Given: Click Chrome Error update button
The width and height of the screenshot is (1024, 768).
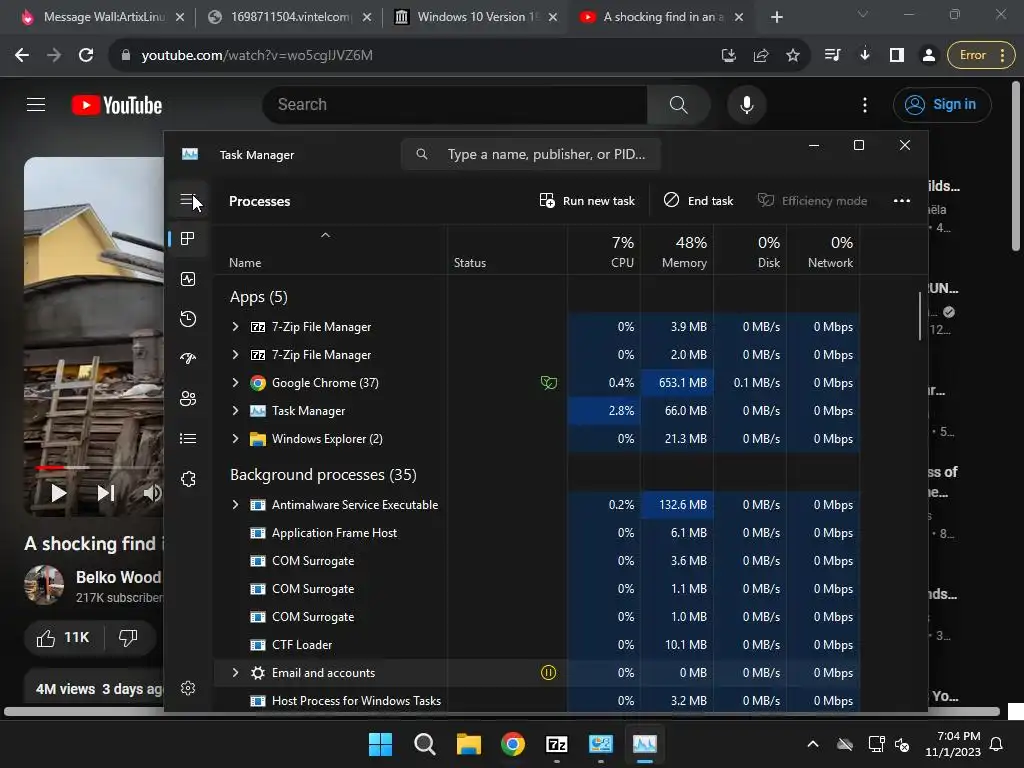Looking at the screenshot, I should click(x=981, y=55).
